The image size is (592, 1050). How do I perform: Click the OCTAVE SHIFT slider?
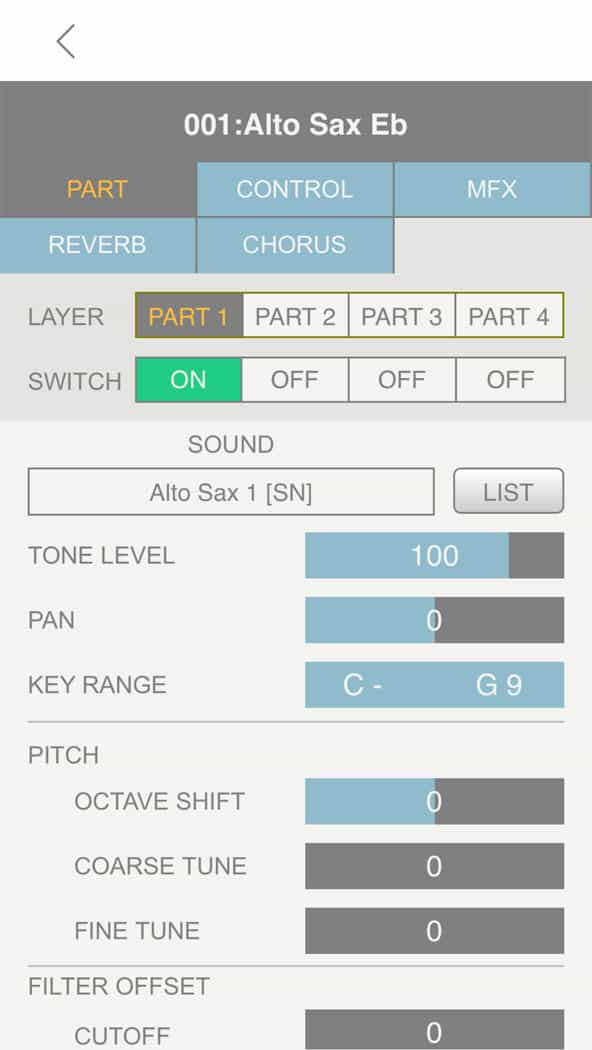tap(435, 801)
